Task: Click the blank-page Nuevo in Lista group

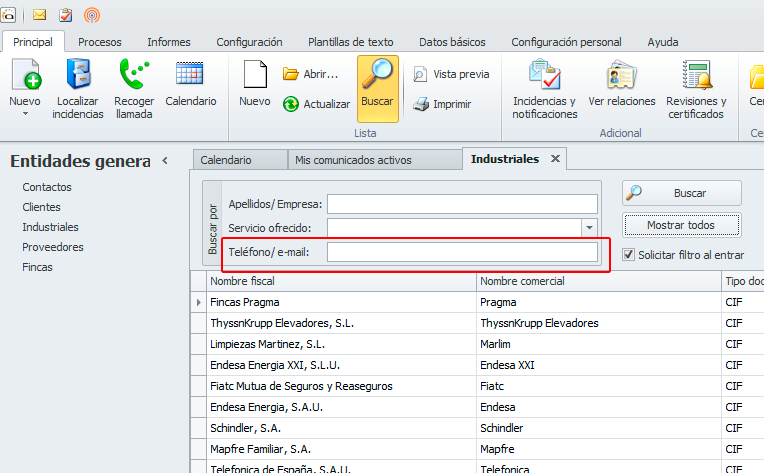Action: point(255,83)
